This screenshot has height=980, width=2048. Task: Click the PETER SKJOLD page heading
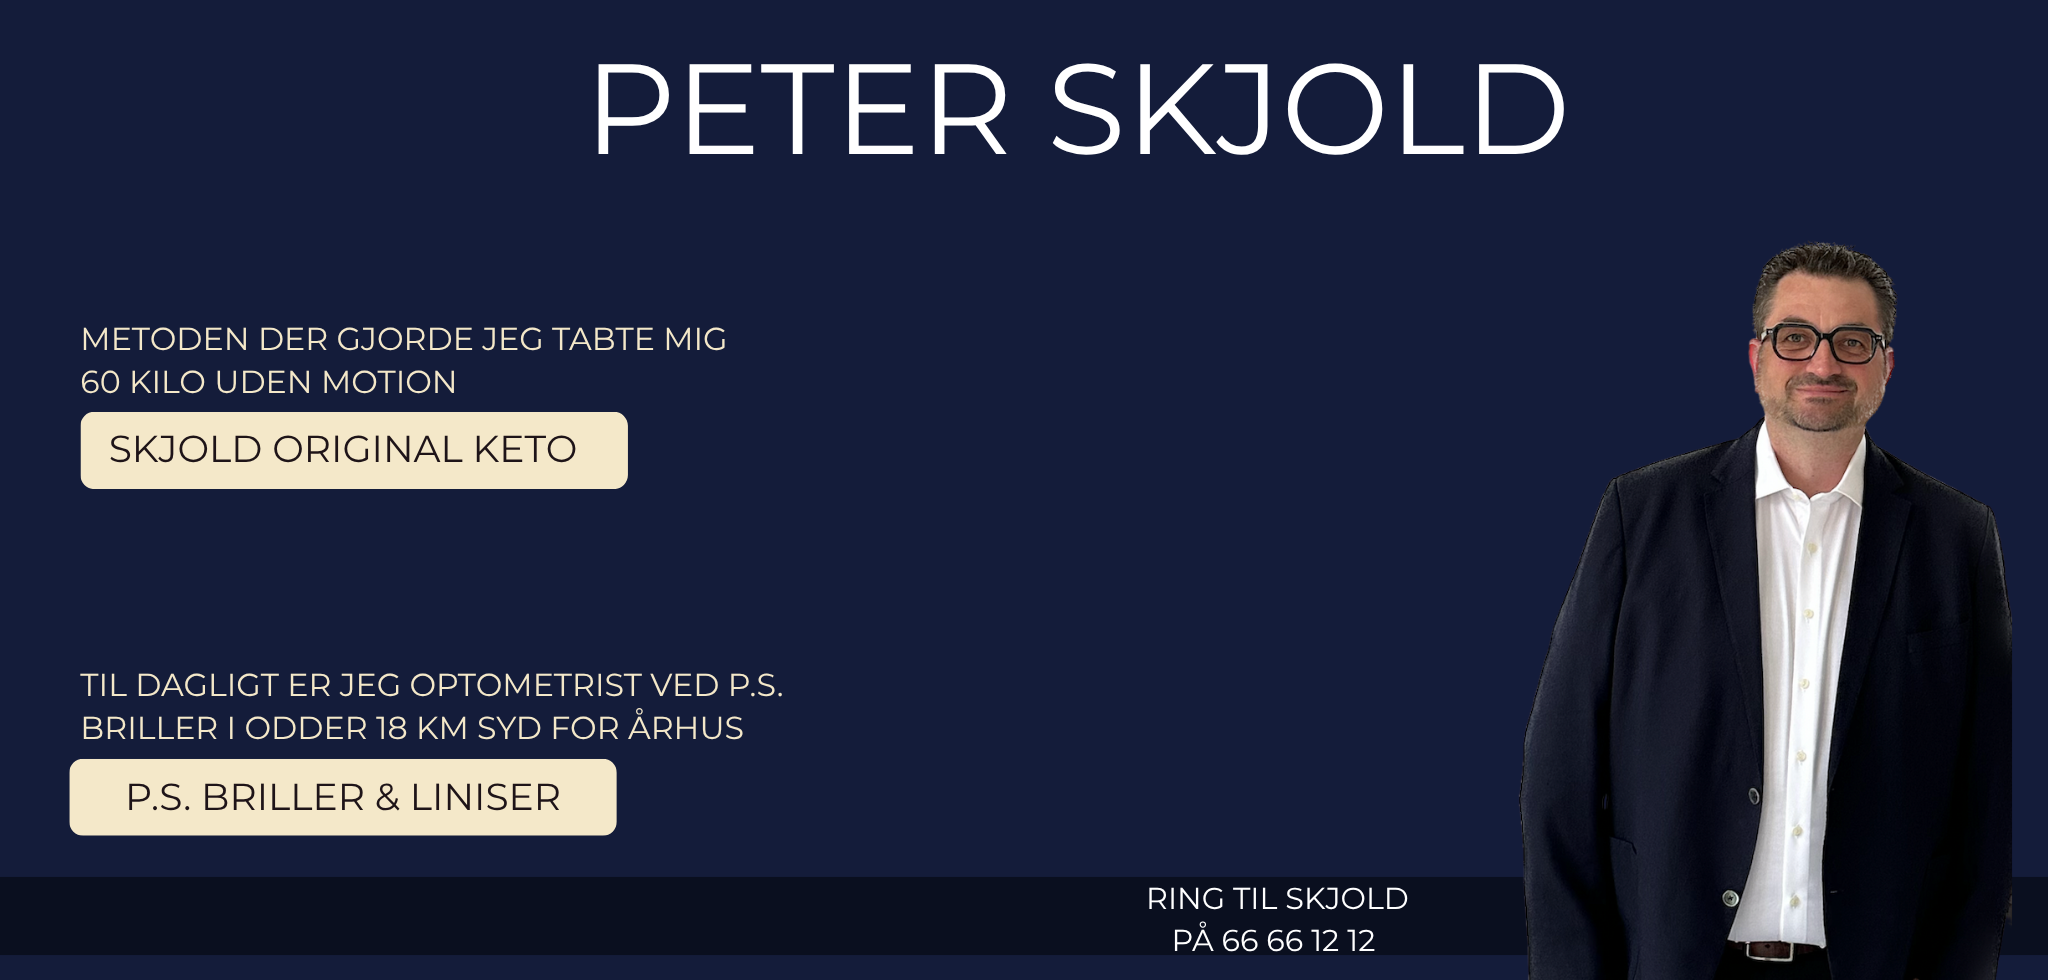coord(1078,109)
